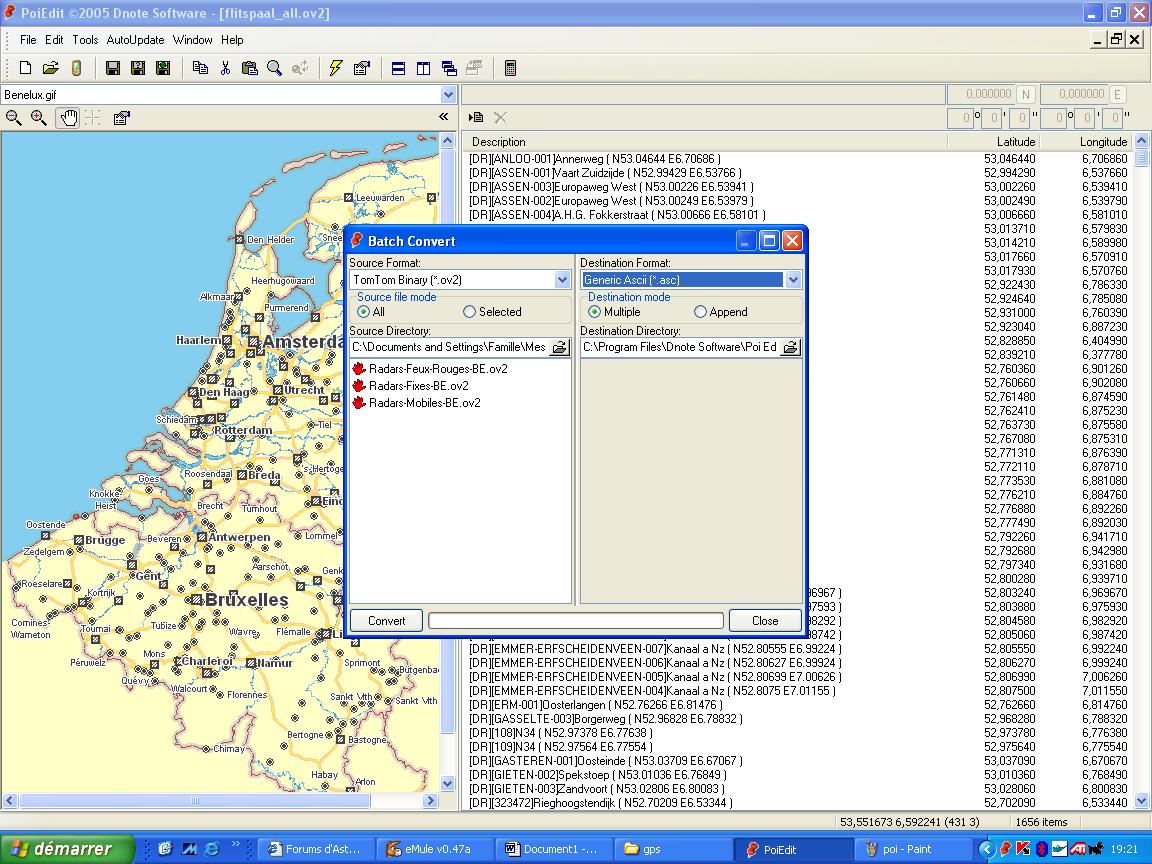Select 'Multiple' destination mode
Viewport: 1152px width, 864px height.
click(x=595, y=312)
